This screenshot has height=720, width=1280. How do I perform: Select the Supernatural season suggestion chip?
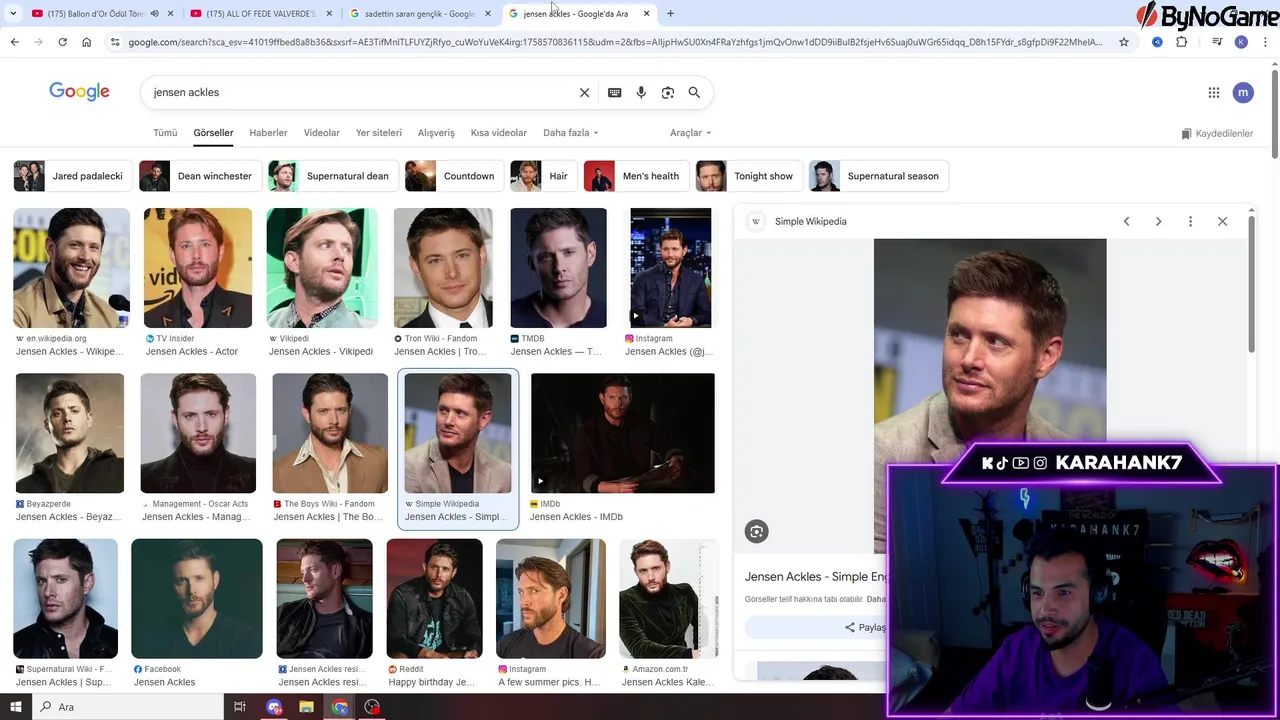[x=879, y=176]
